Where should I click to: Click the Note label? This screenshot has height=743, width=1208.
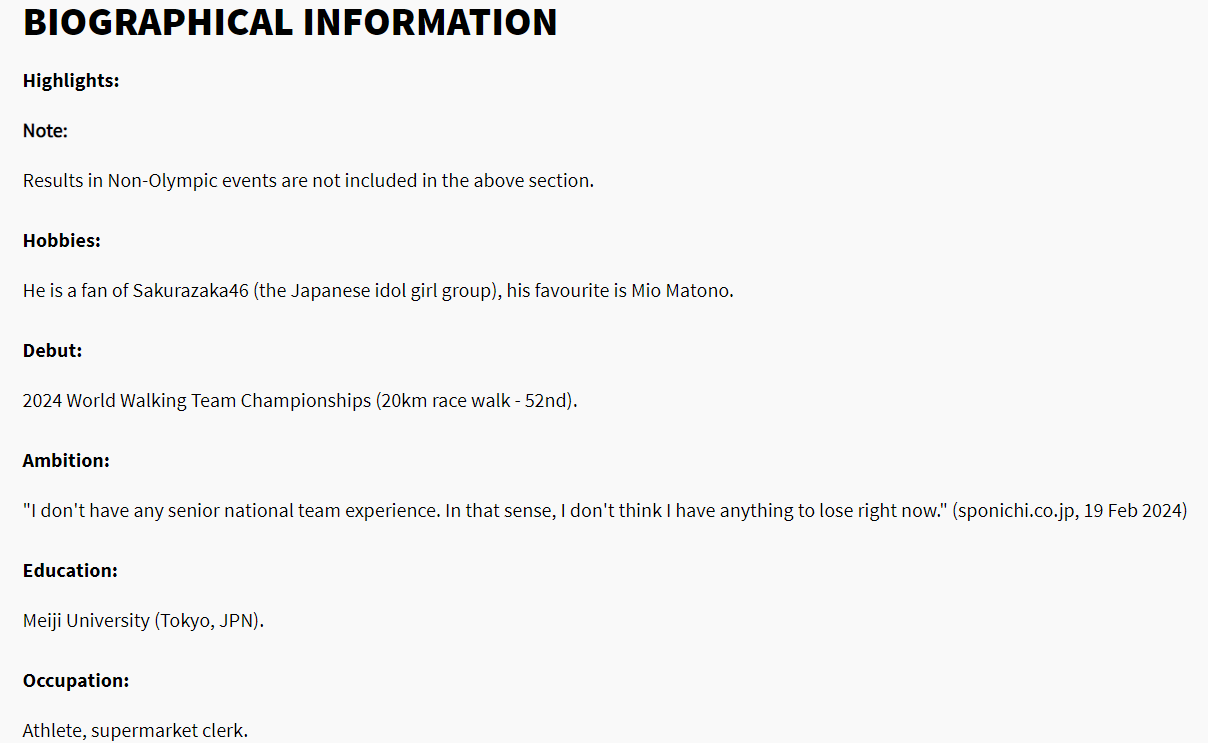(x=45, y=131)
